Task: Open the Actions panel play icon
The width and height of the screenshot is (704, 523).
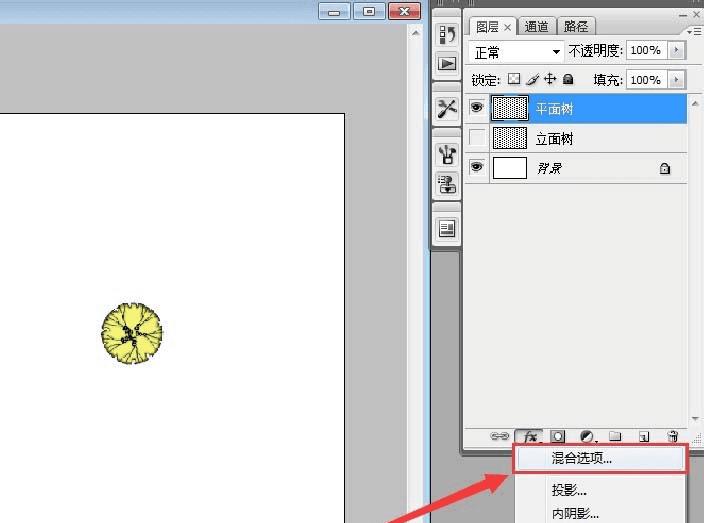Action: click(x=447, y=63)
